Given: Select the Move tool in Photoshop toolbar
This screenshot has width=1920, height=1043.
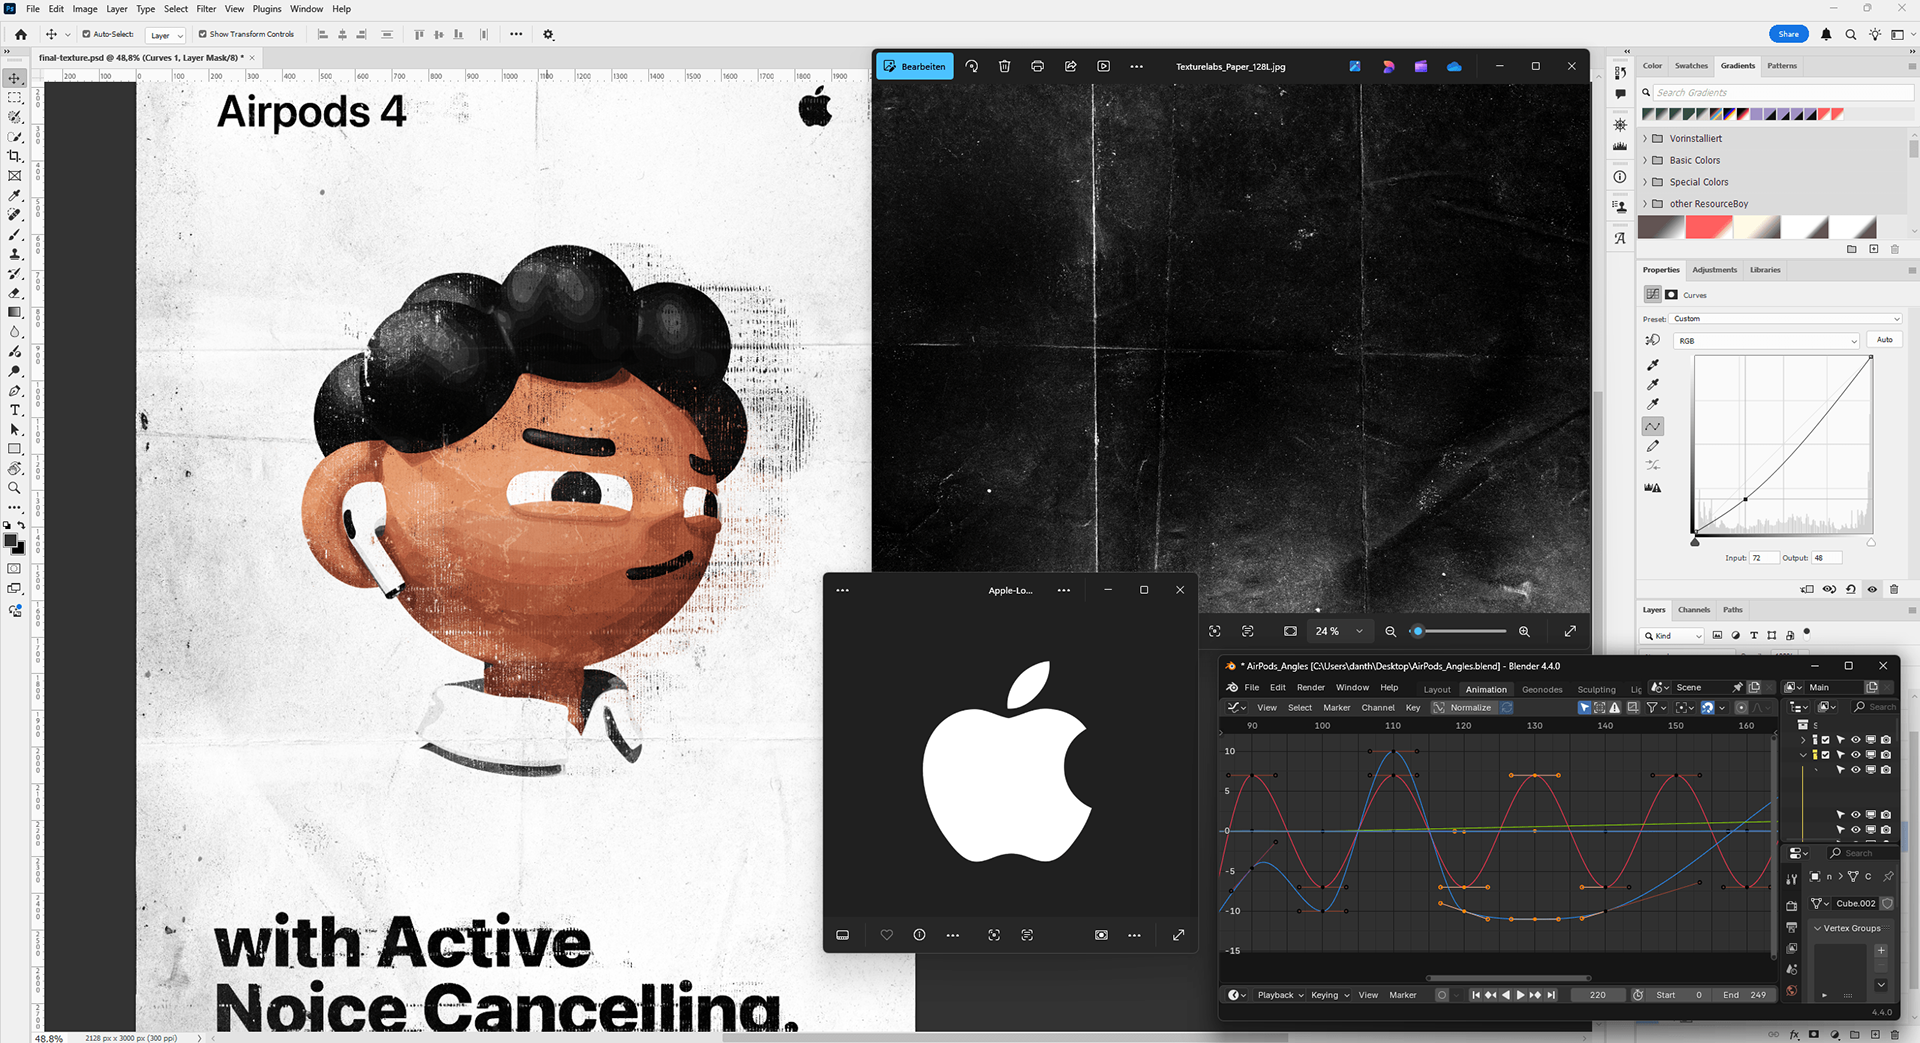Looking at the screenshot, I should pos(14,78).
